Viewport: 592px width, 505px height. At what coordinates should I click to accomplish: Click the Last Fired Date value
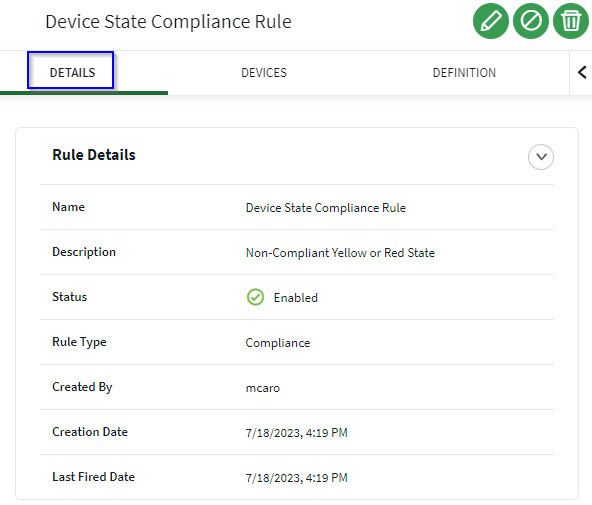tap(296, 477)
